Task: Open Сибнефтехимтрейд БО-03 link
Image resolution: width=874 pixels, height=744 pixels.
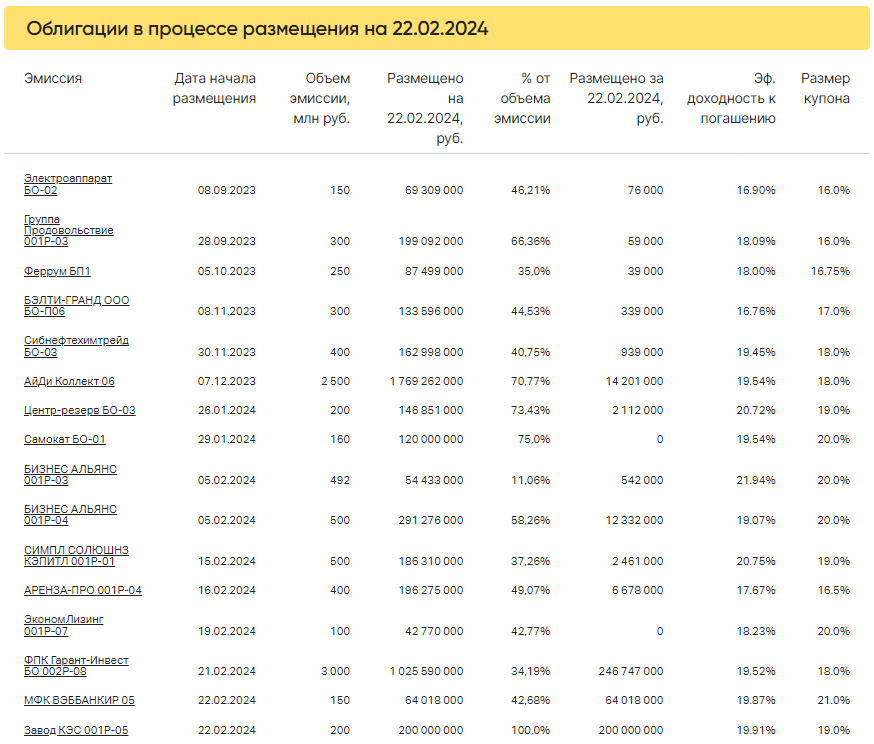Action: [x=76, y=346]
